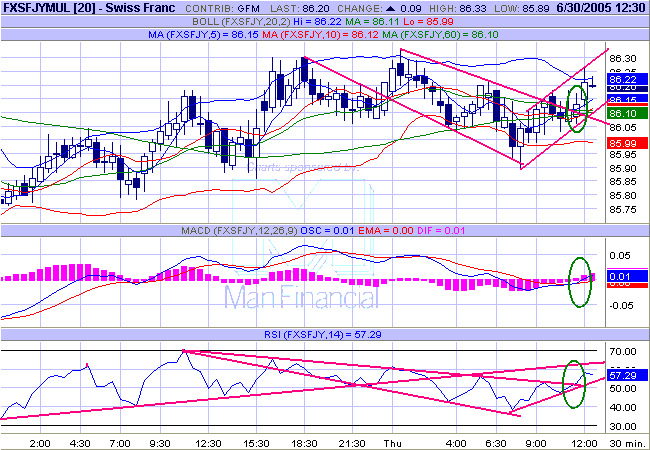
Task: Click the 12:30 time axis label
Action: [x=209, y=443]
